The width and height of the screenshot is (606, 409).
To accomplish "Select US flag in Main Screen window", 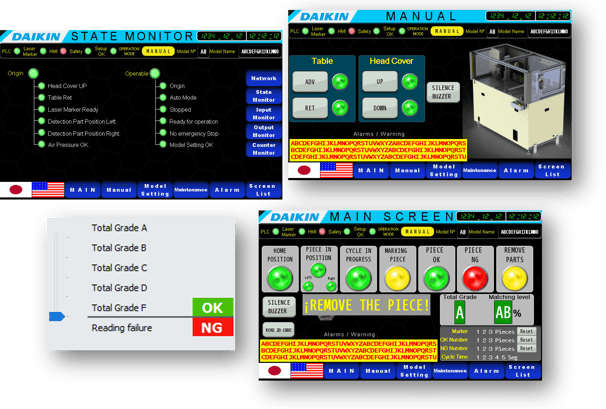I will [x=307, y=371].
